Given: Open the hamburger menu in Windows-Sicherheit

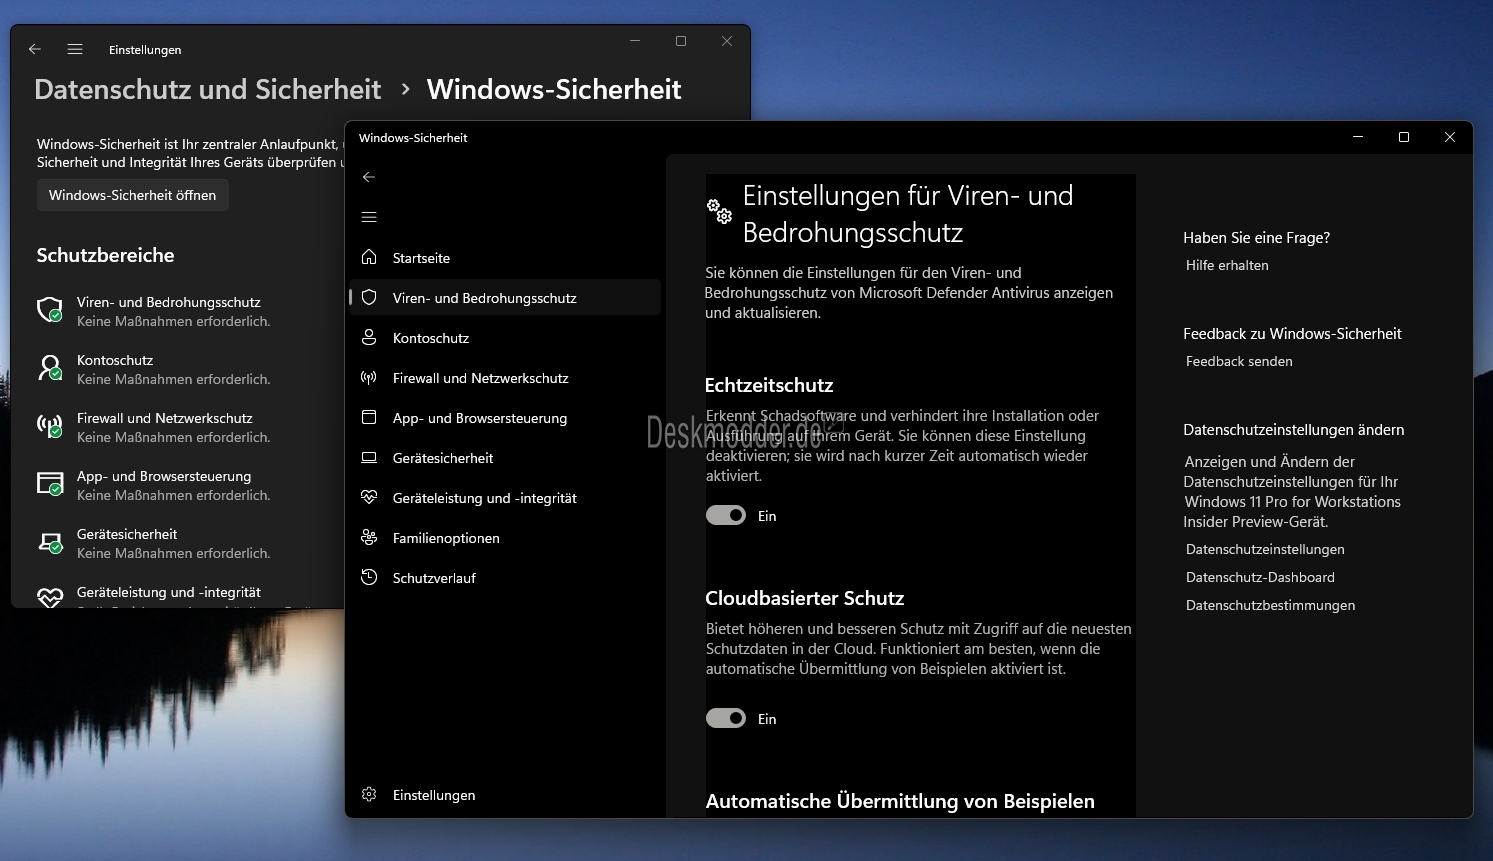Looking at the screenshot, I should [x=369, y=217].
